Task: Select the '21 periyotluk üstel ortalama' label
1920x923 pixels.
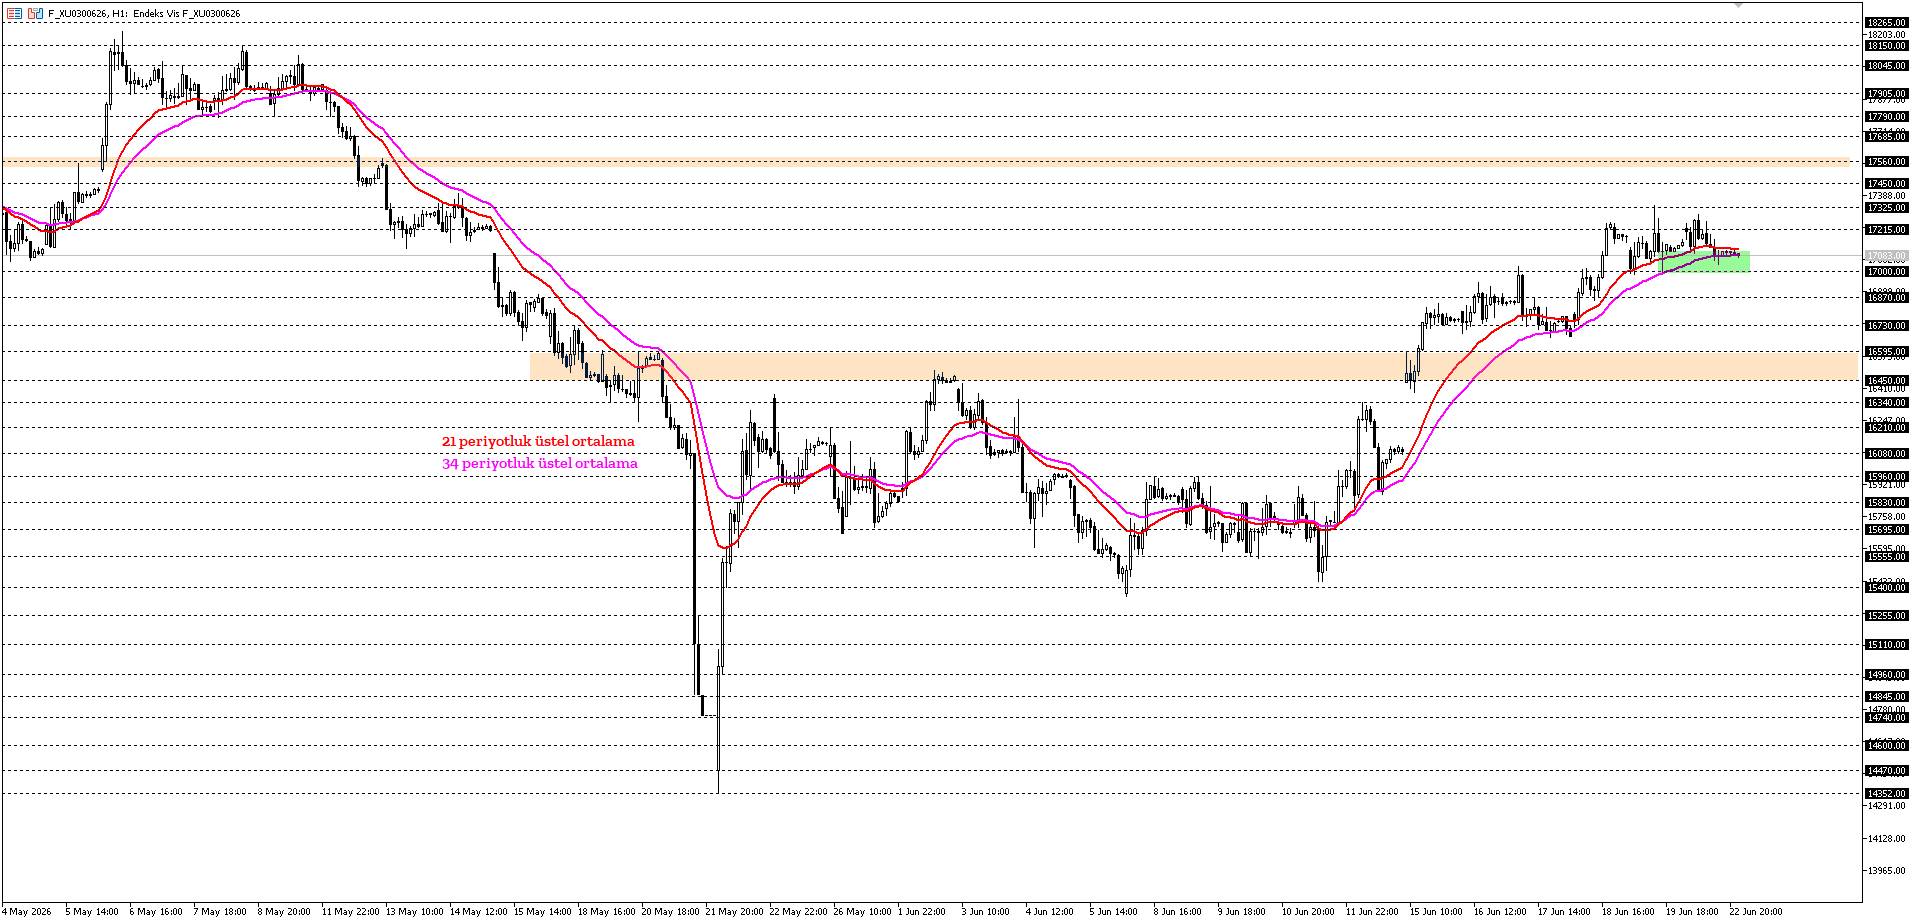Action: point(538,441)
